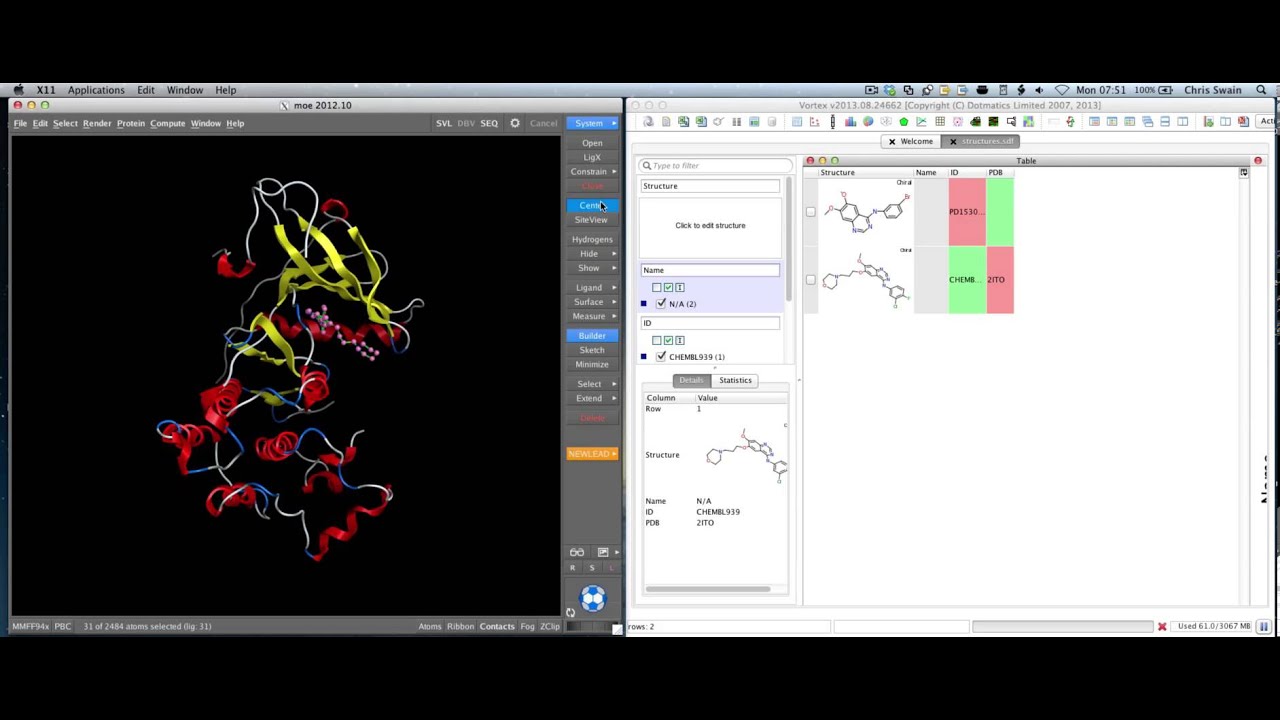Open the MOE Compute menu
The image size is (1280, 720).
168,123
